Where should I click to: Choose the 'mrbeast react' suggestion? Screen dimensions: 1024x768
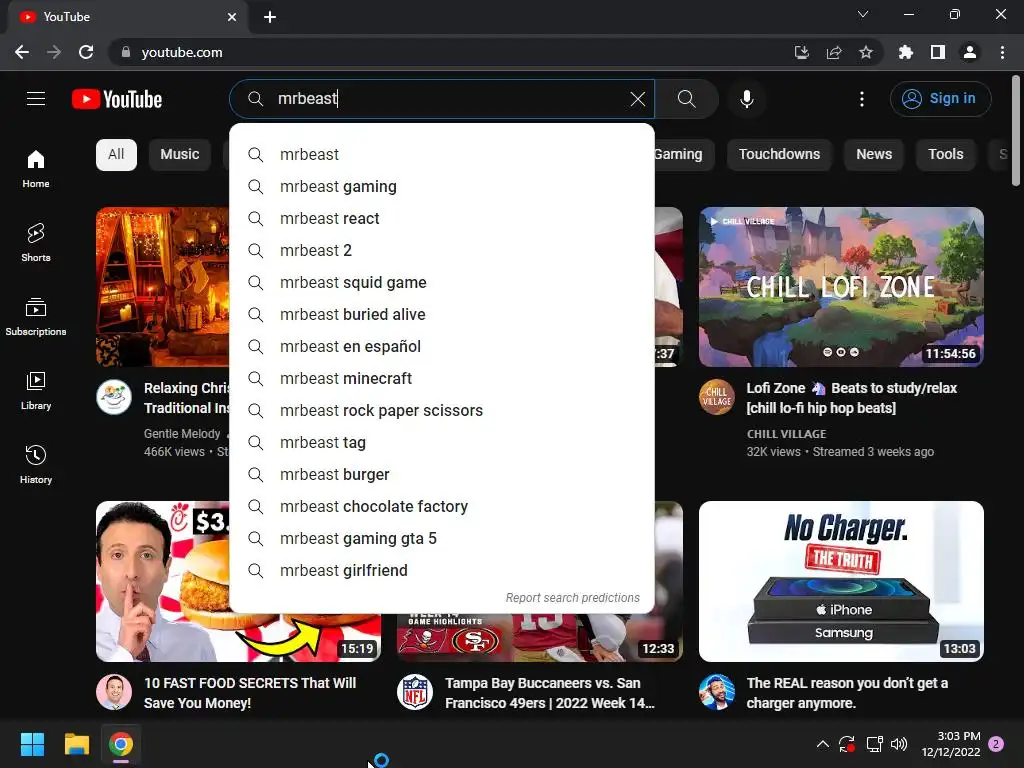pos(442,219)
